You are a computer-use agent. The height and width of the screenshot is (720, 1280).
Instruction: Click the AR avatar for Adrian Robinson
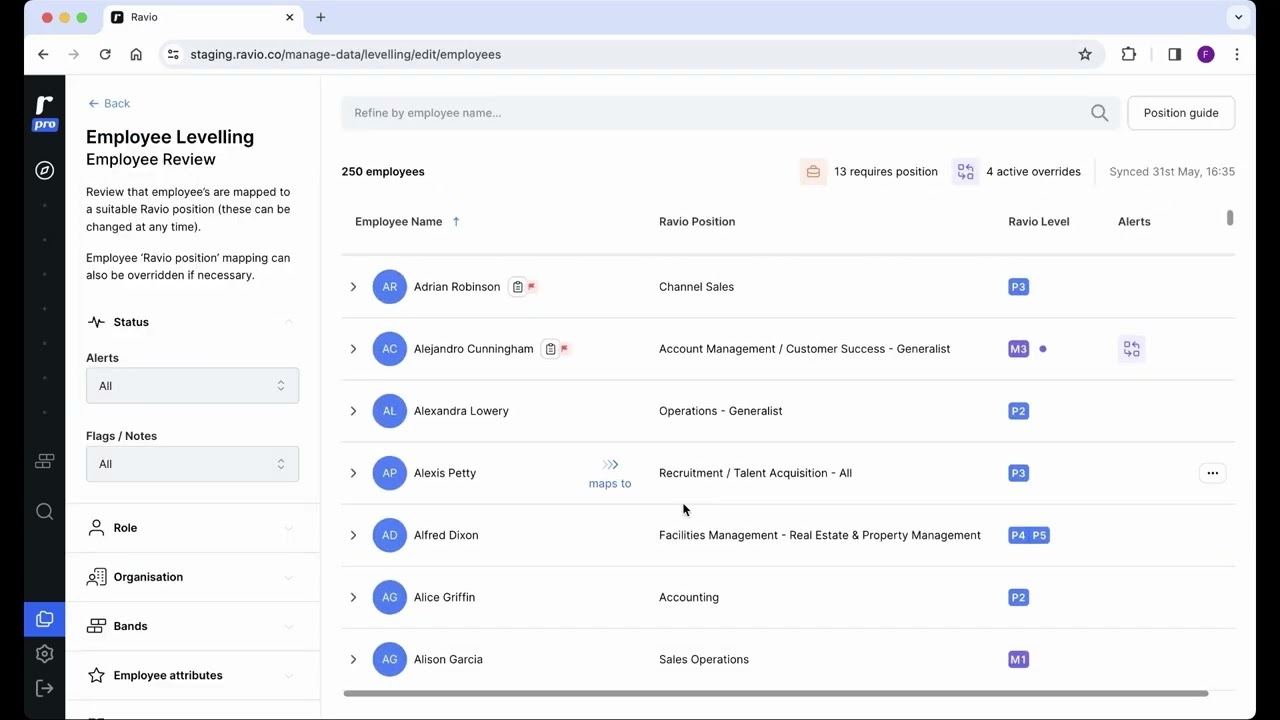coord(390,287)
